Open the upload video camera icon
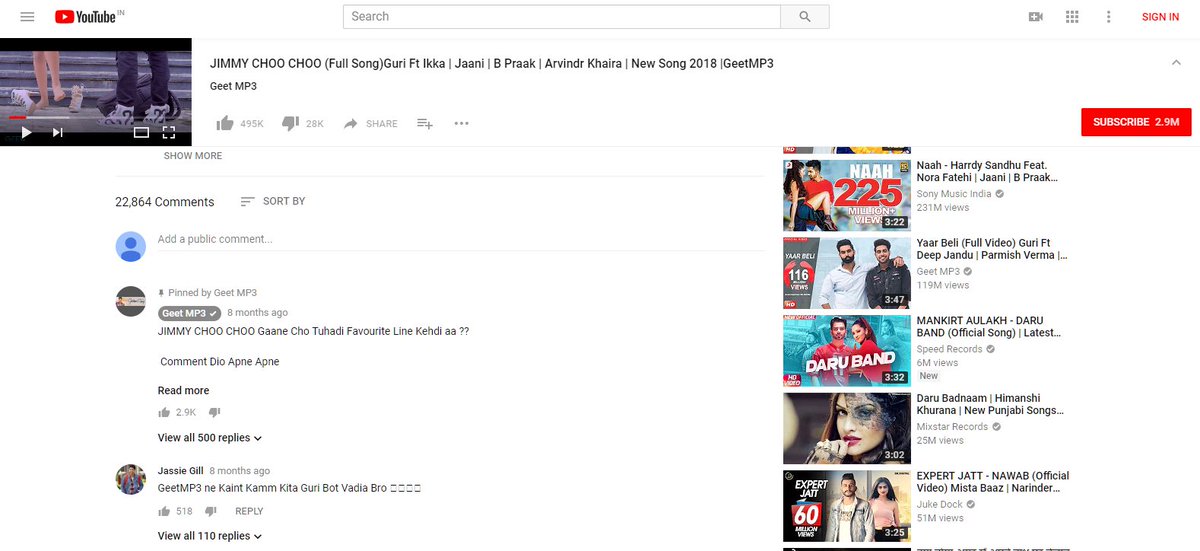Screen dimensions: 1200x551 point(1036,17)
